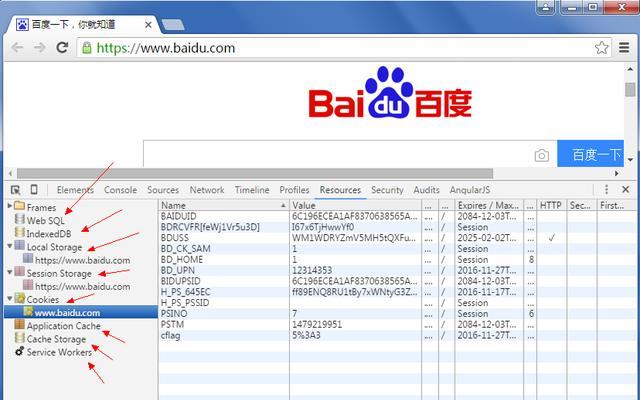
Task: Click the camera image-search icon
Action: click(x=542, y=156)
